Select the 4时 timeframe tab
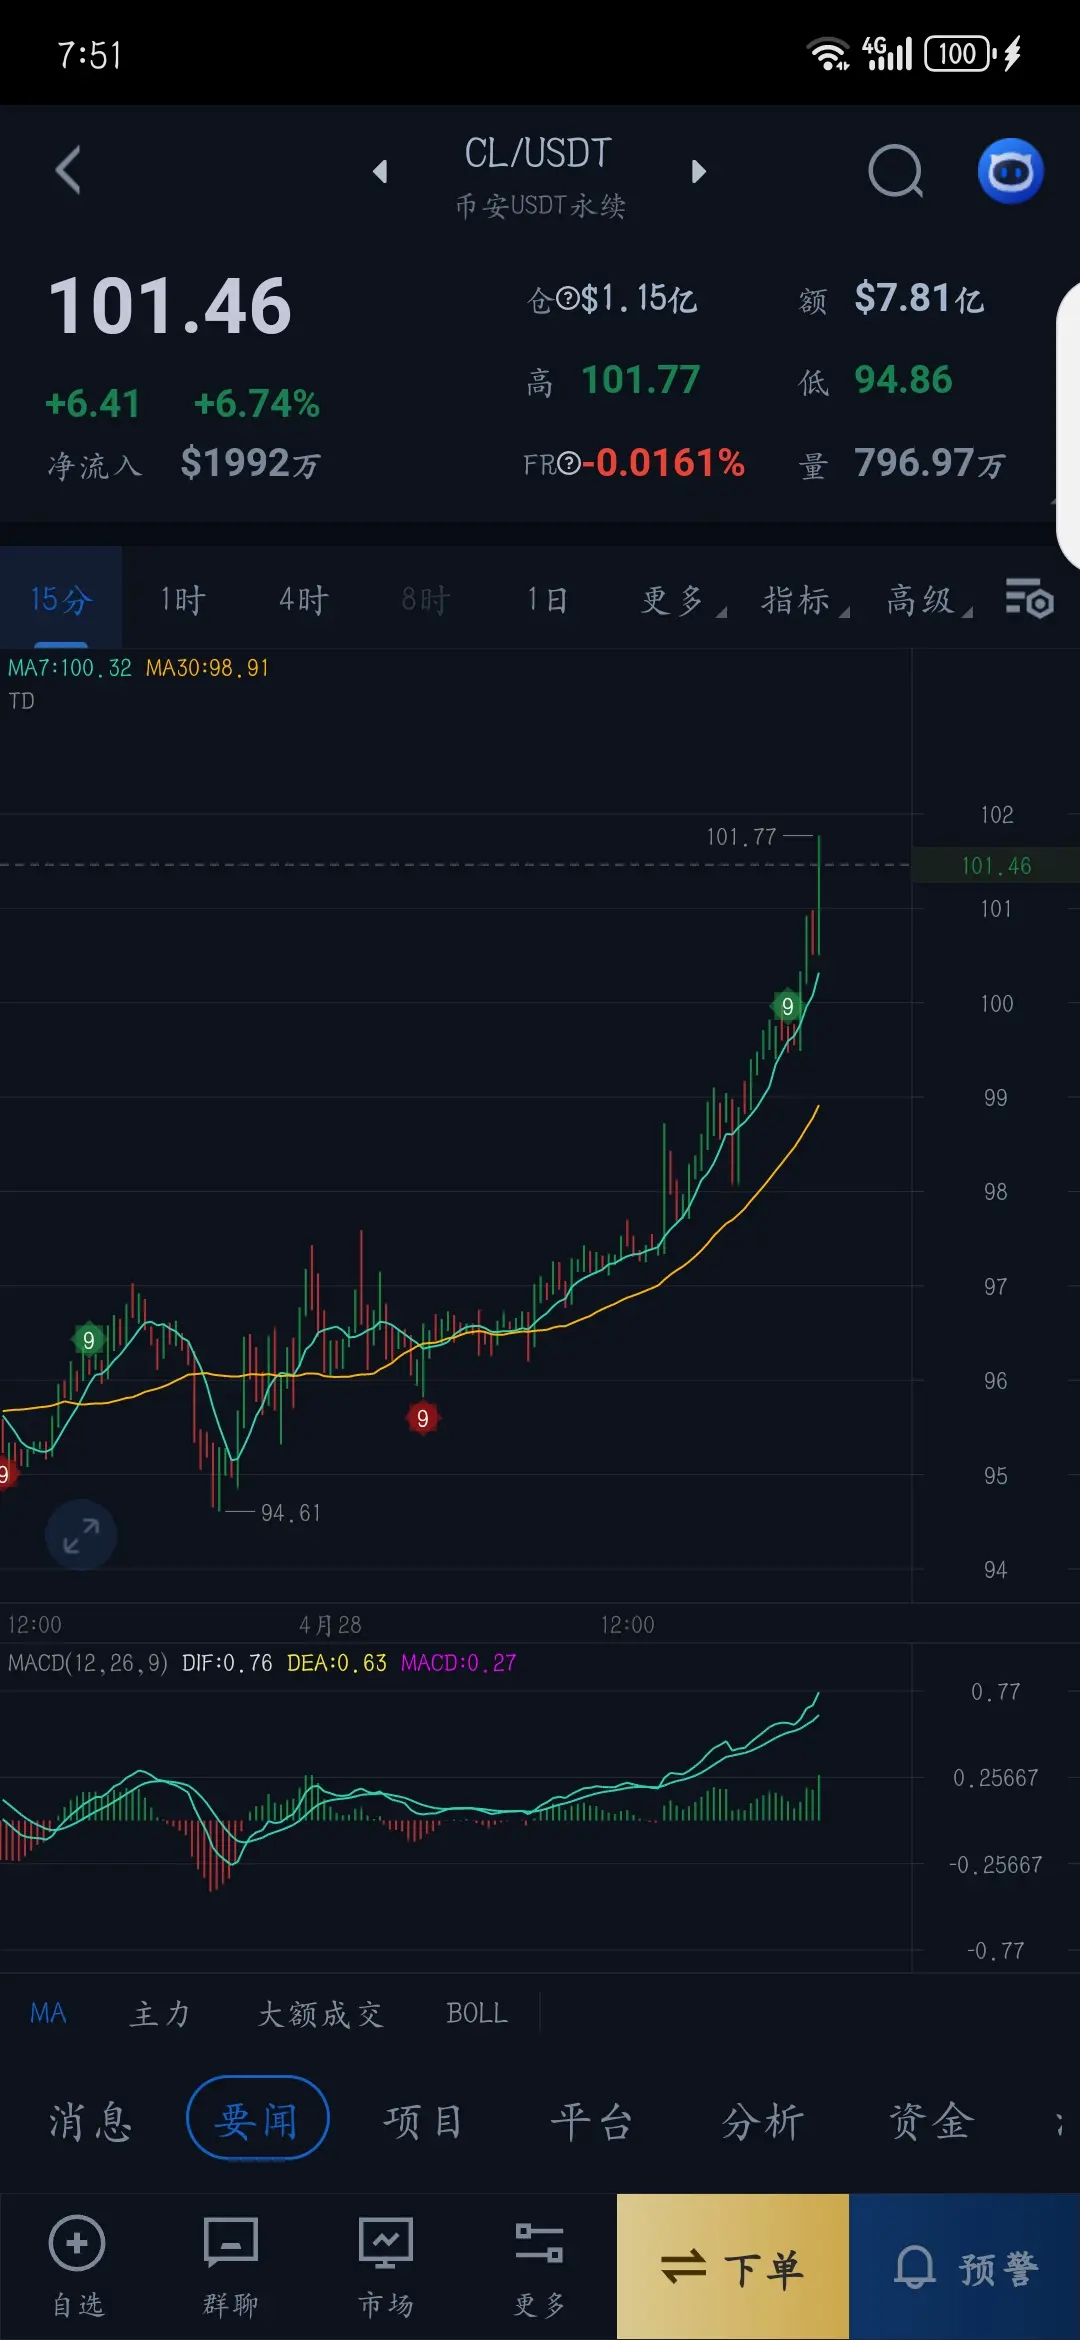Image resolution: width=1080 pixels, height=2340 pixels. click(x=304, y=599)
